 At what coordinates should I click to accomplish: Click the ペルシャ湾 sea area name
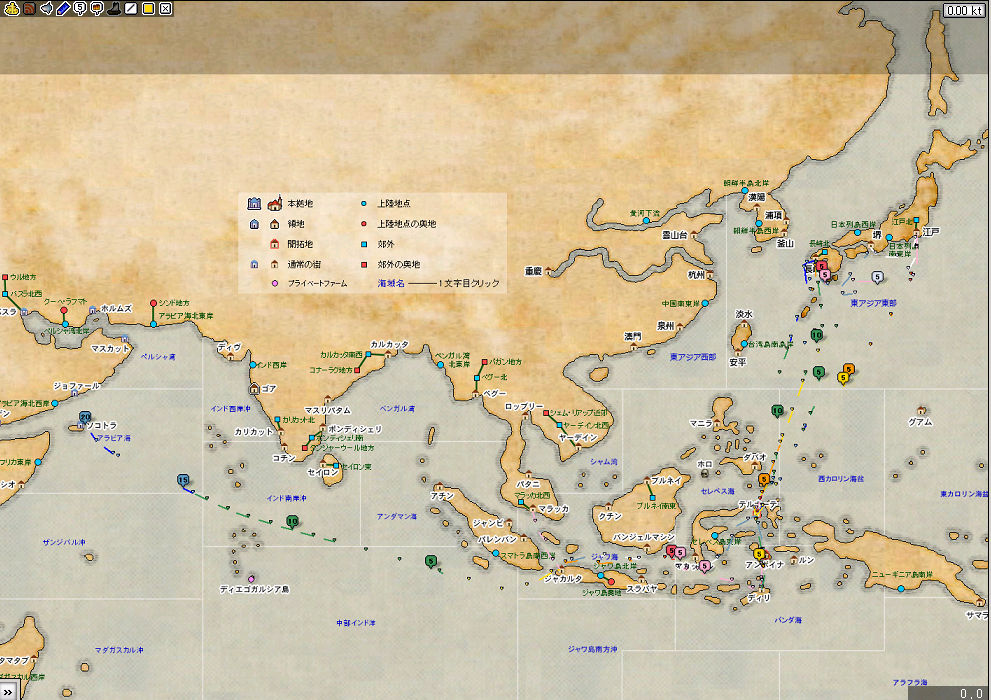pyautogui.click(x=158, y=357)
